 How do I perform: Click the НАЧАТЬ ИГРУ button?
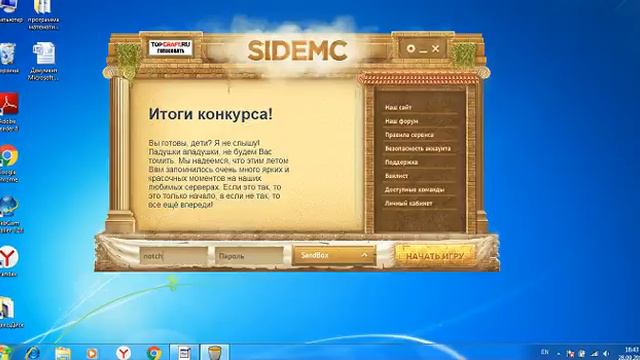pyautogui.click(x=435, y=256)
